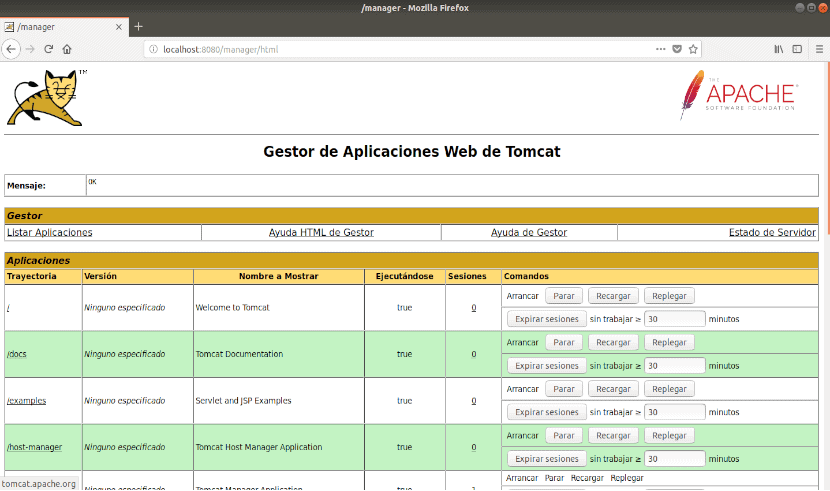Open the Firefox hamburger menu
The height and width of the screenshot is (491, 830).
tap(819, 49)
